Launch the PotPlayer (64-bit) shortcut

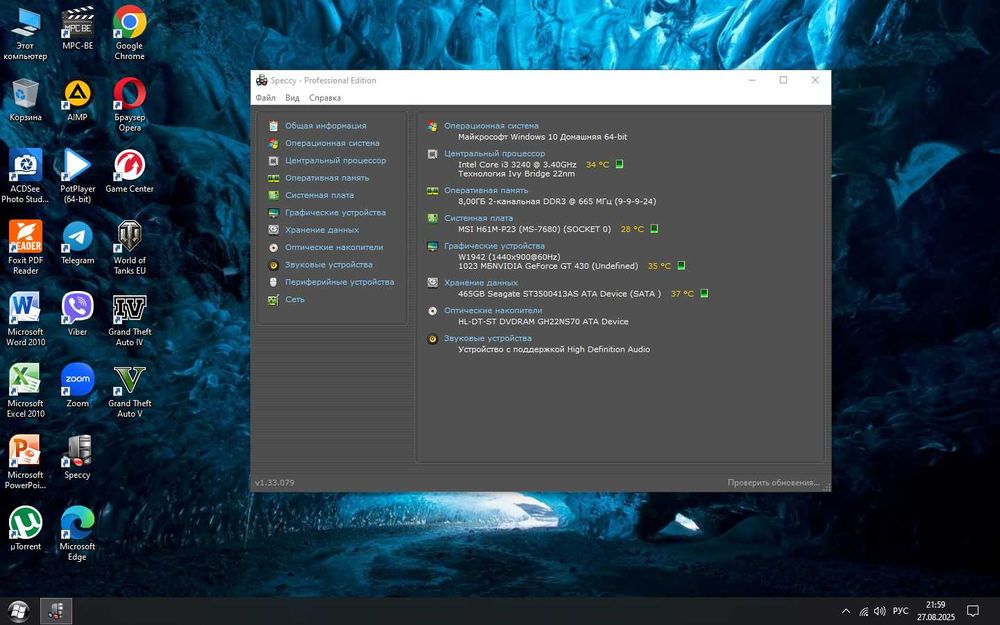(x=77, y=176)
